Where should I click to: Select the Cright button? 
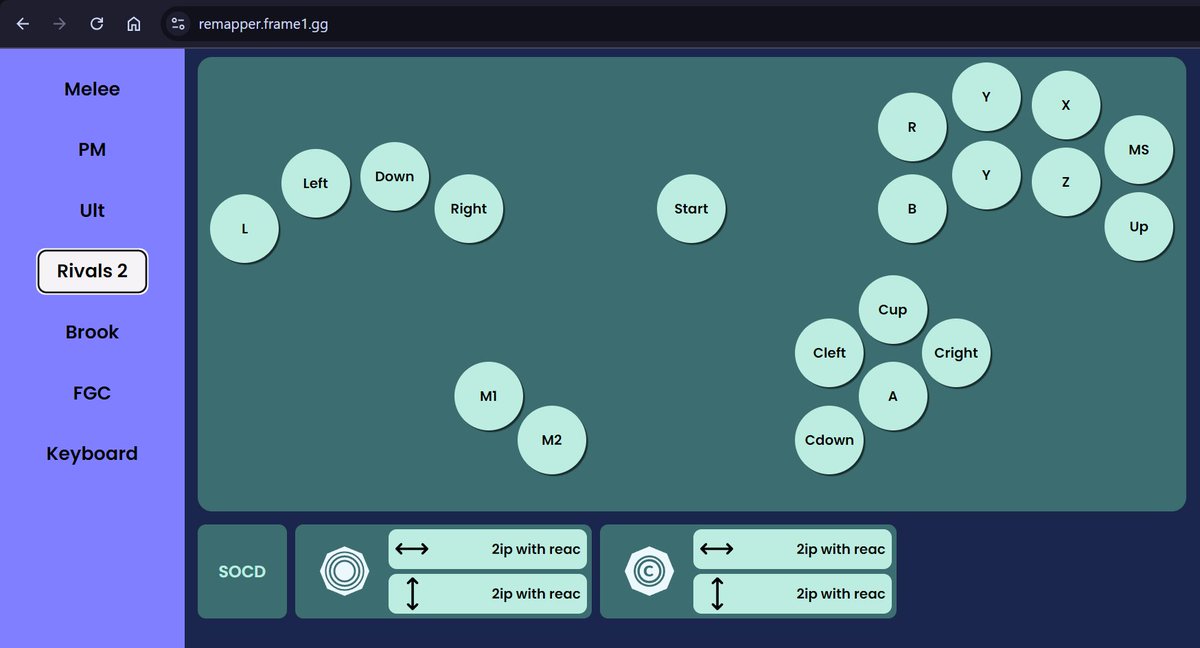pyautogui.click(x=956, y=353)
